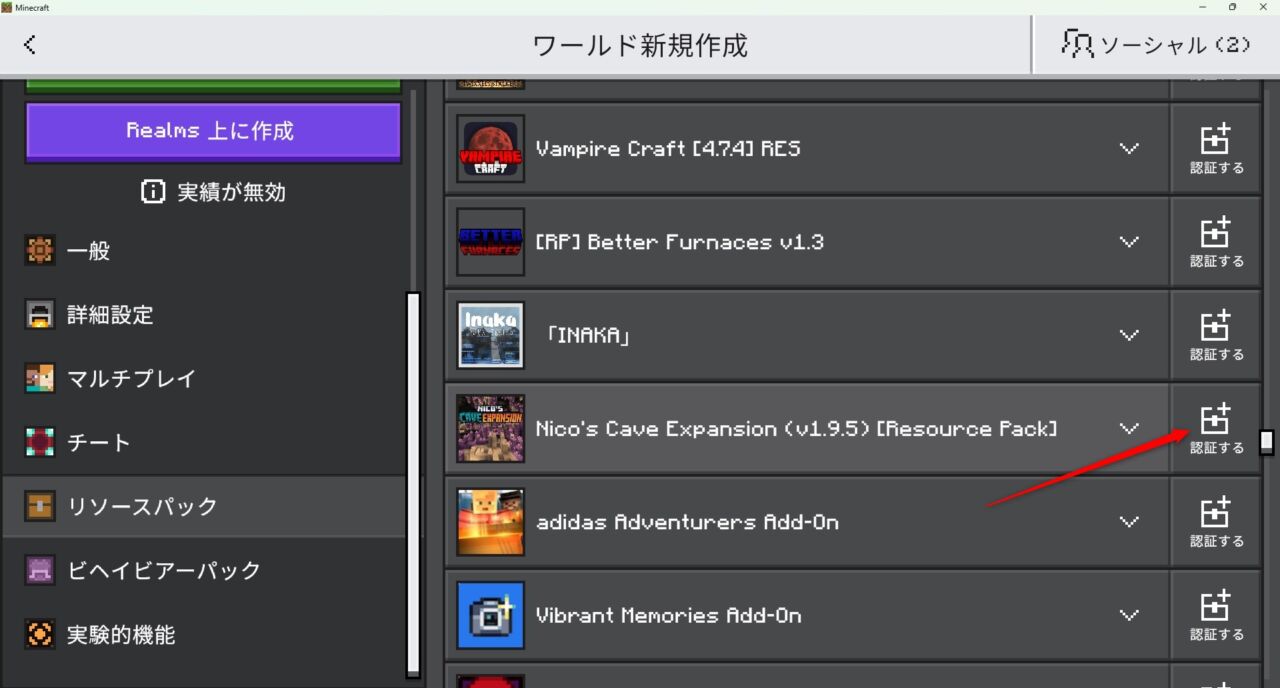
Task: Click the 'Vampire Craft [4.7.4] RES' title
Action: click(x=668, y=149)
